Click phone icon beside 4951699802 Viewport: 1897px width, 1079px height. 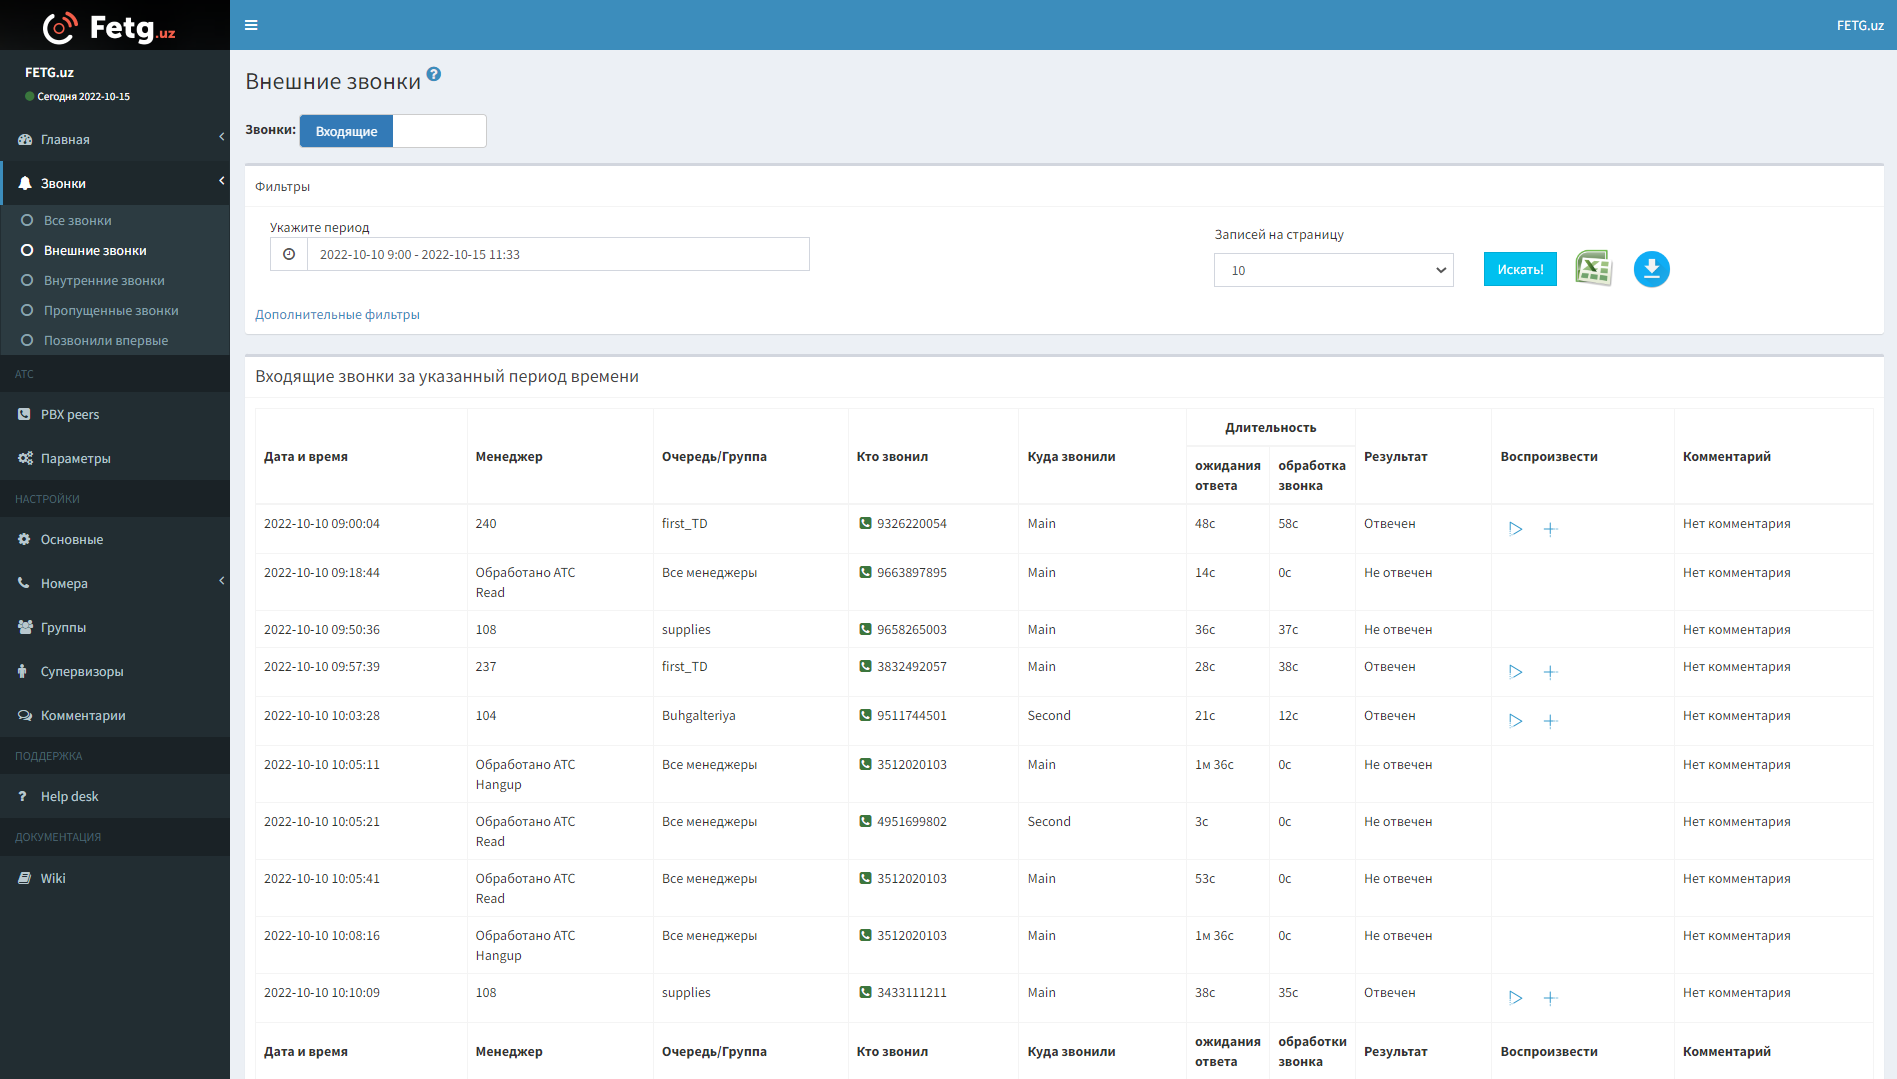pos(865,821)
